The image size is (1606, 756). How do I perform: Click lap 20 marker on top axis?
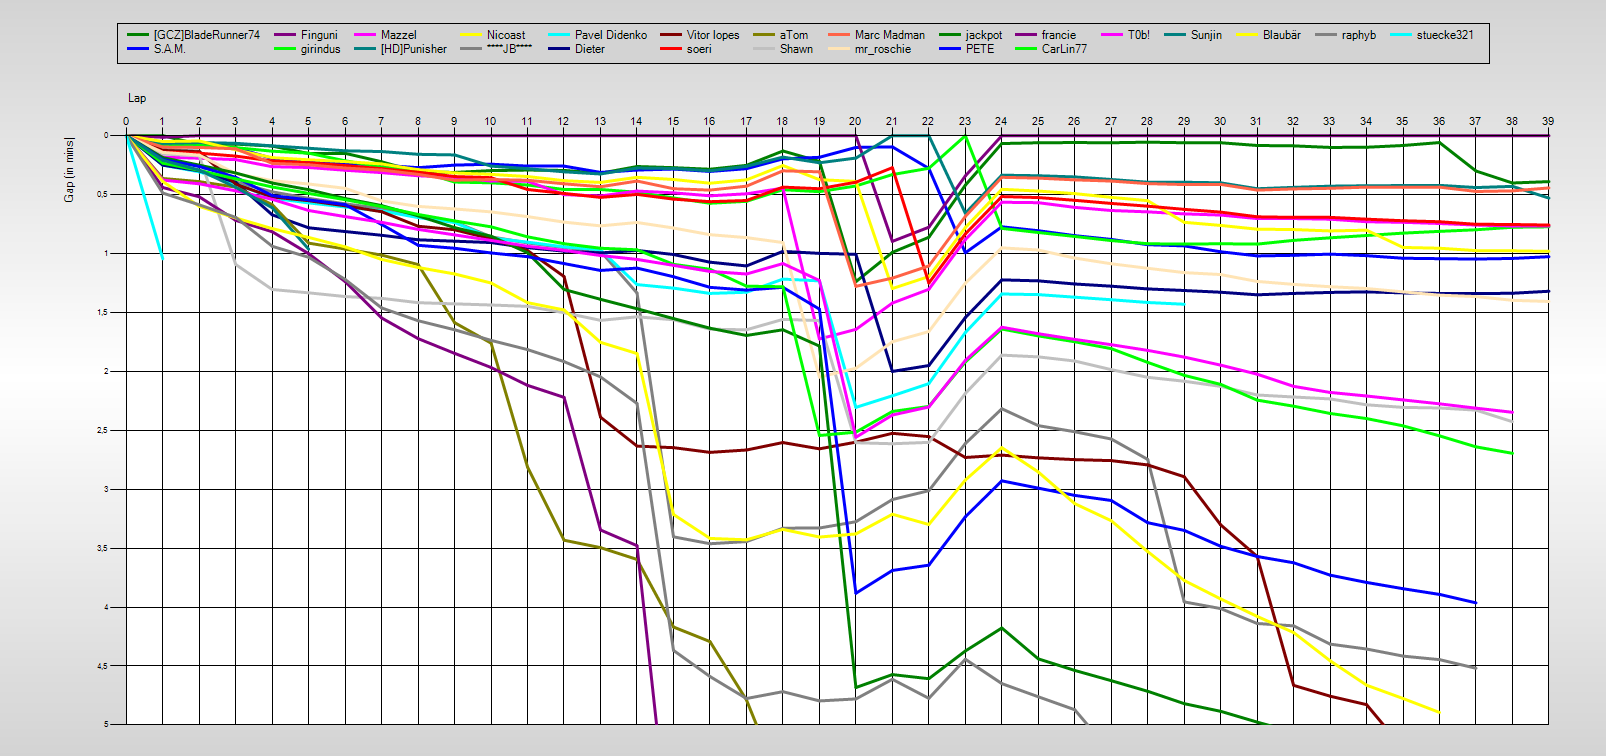(x=855, y=121)
